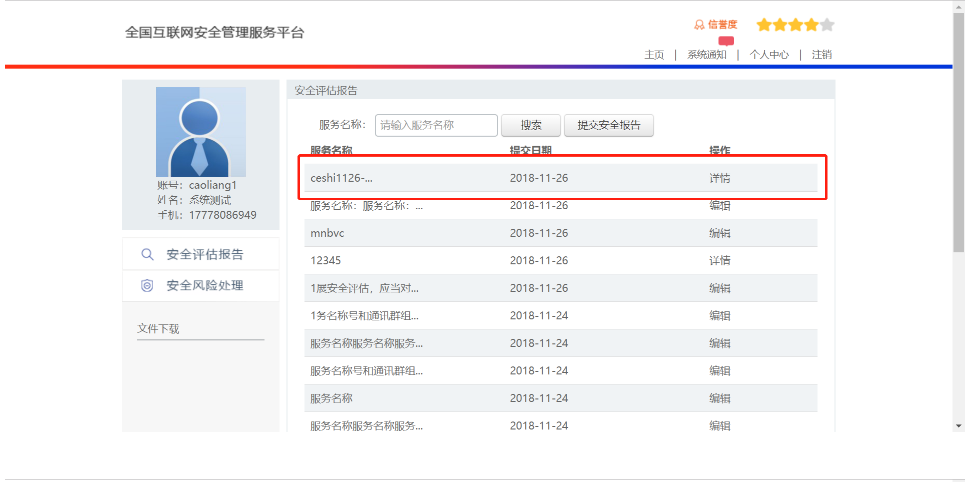Open 详情 for the ceshi1126 row
Screen dimensions: 966x482
pyautogui.click(x=720, y=178)
